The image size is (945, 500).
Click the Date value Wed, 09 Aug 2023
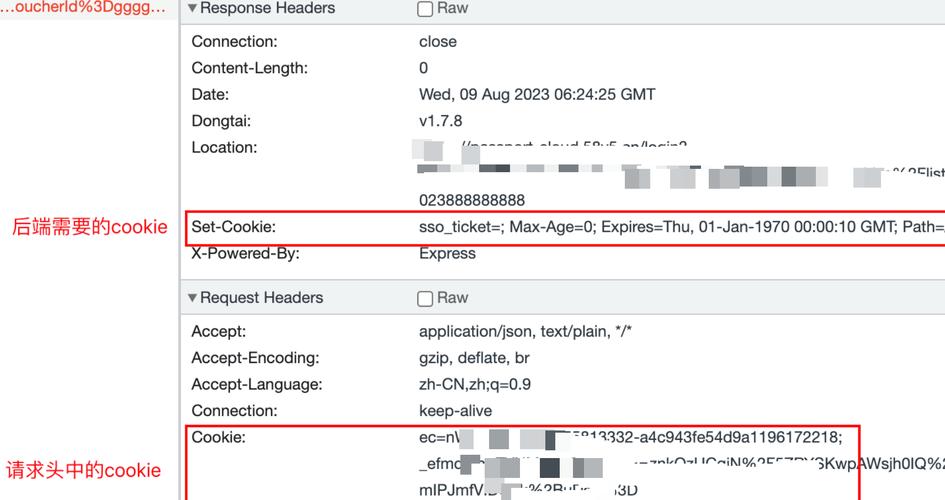[x=537, y=95]
